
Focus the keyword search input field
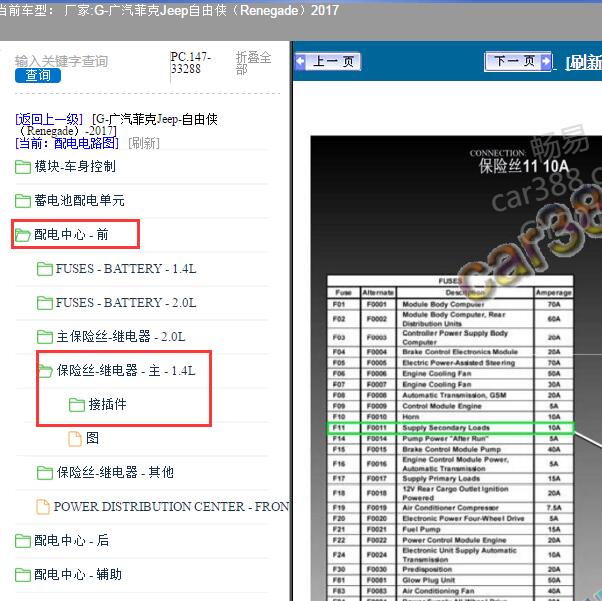(61, 61)
